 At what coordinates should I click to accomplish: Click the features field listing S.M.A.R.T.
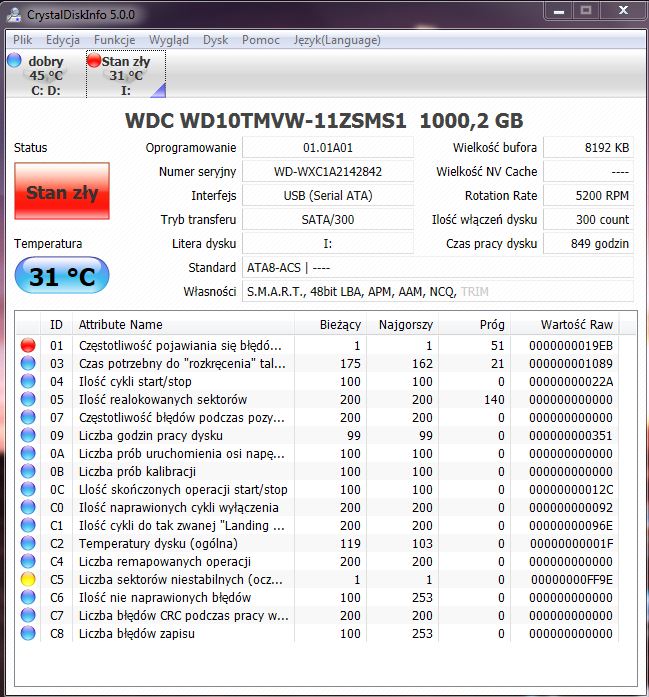pos(438,292)
